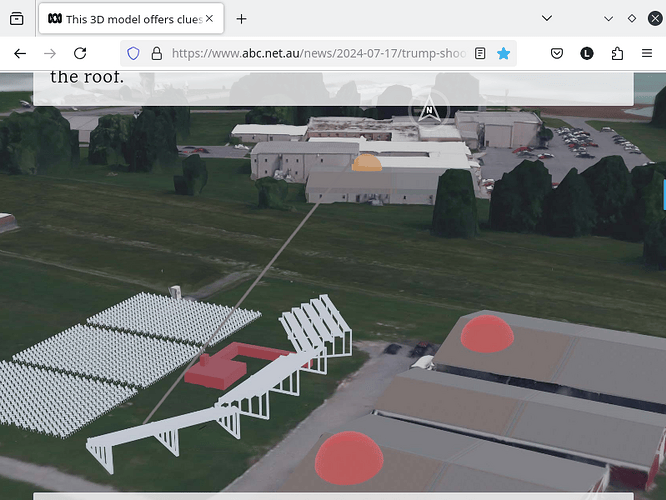Open the Pocket save icon
Image resolution: width=666 pixels, height=500 pixels.
click(558, 53)
